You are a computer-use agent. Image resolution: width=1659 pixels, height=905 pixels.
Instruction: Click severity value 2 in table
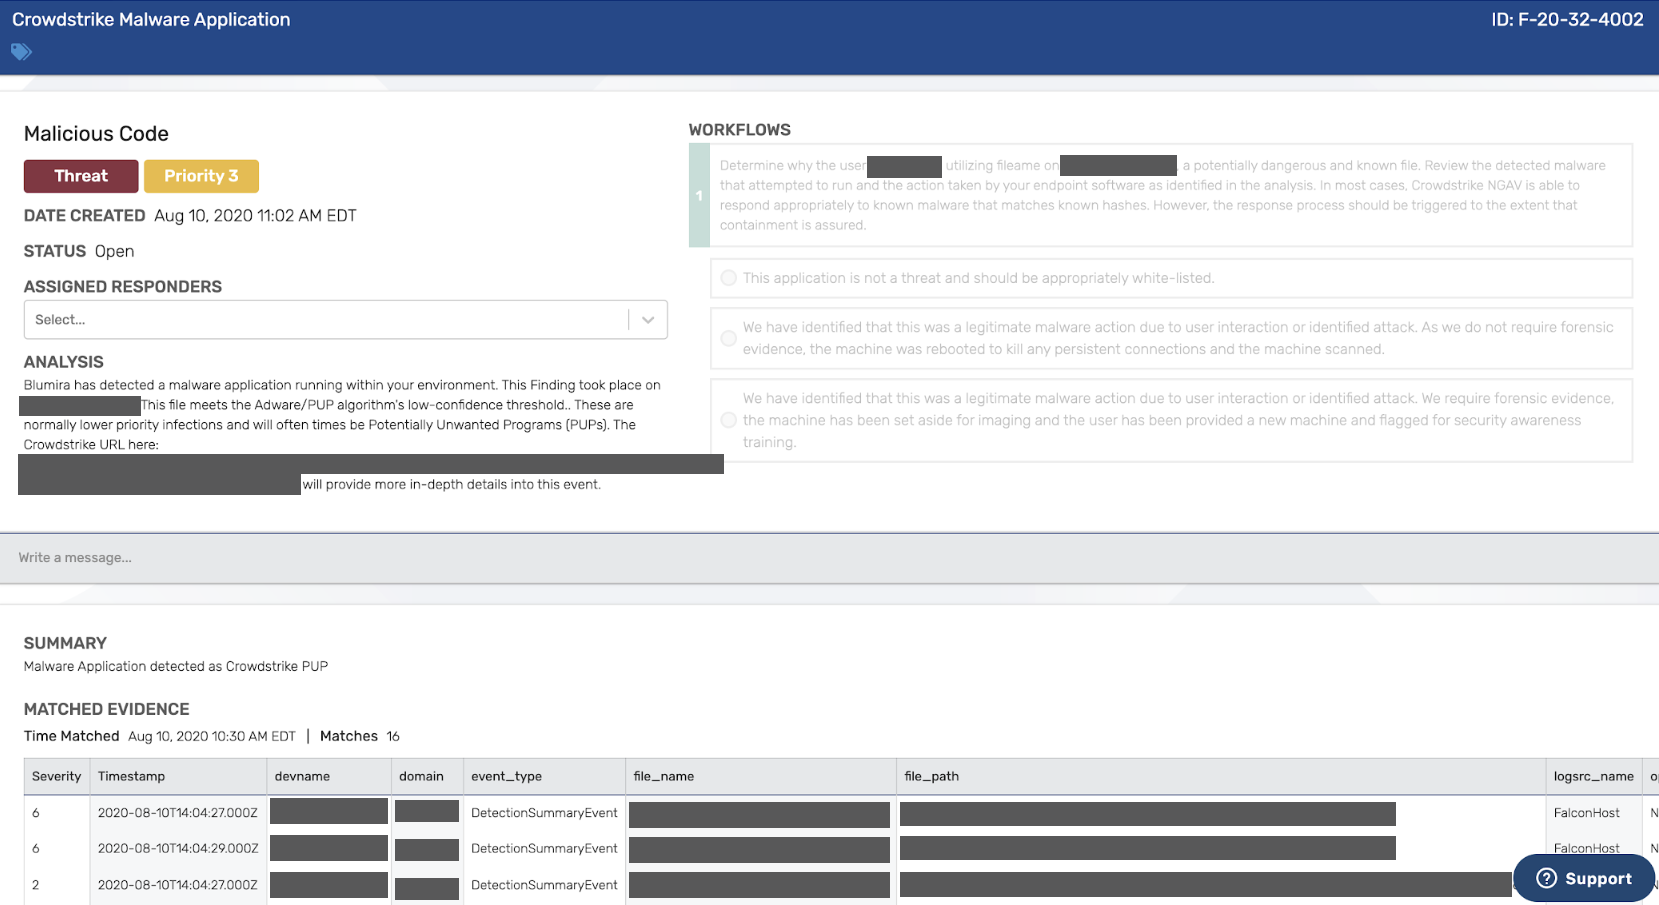point(36,885)
